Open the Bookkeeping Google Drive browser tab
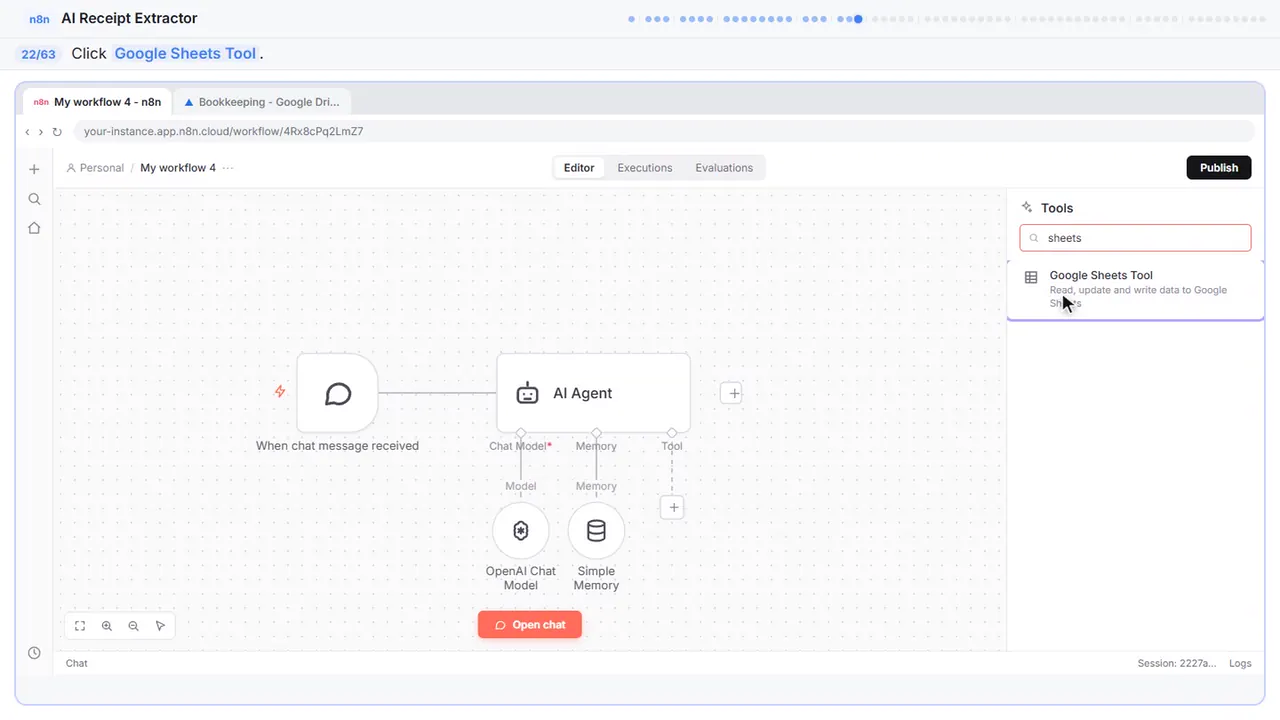The width and height of the screenshot is (1280, 720). pos(262,102)
